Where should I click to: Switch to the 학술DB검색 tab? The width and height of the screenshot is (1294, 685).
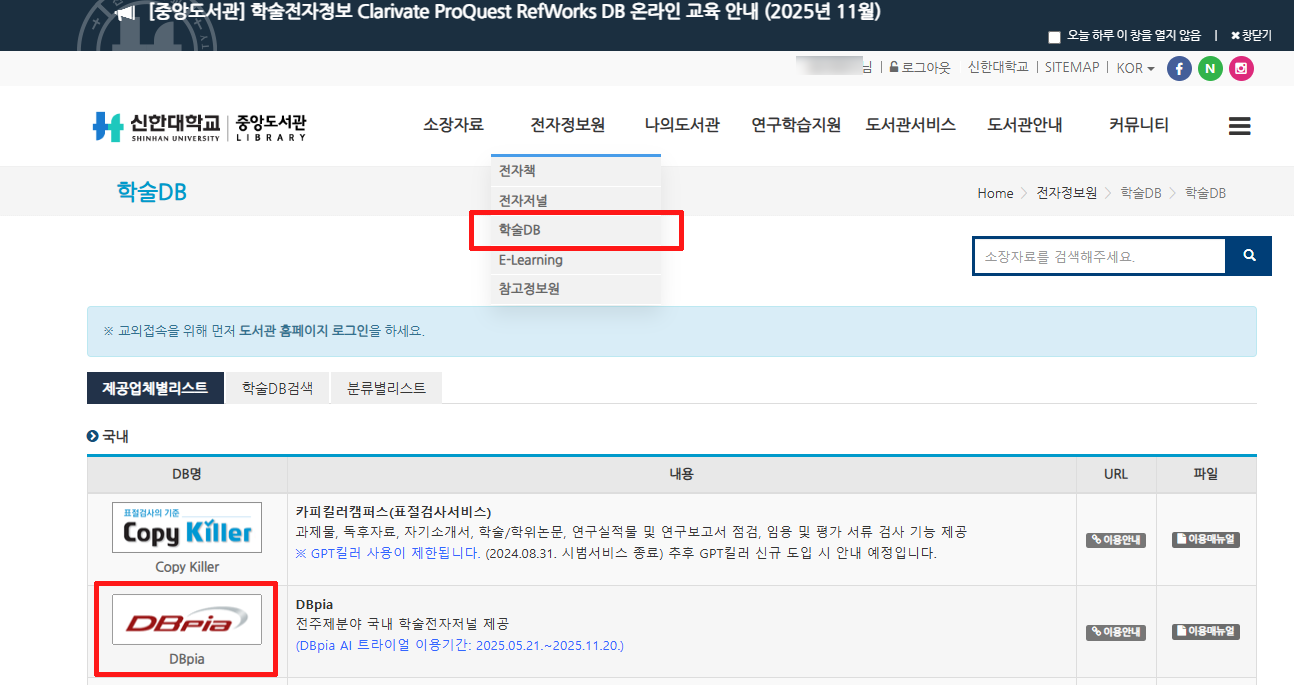277,388
